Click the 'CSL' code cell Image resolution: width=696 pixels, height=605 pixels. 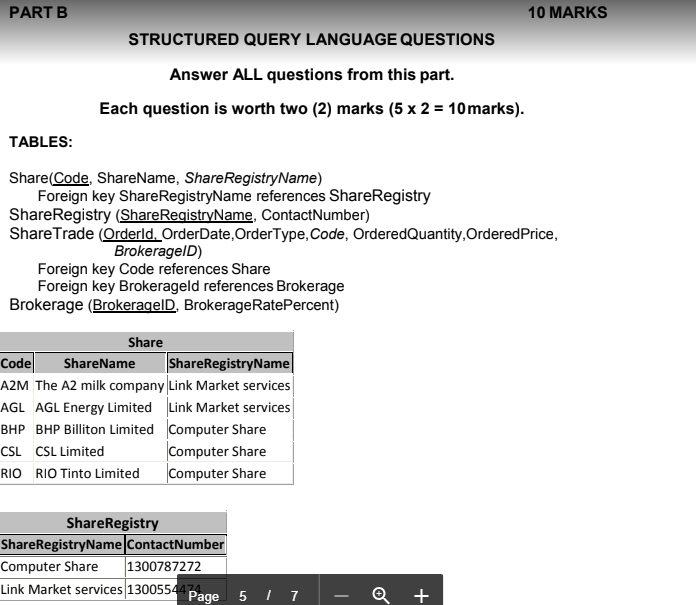click(11, 451)
